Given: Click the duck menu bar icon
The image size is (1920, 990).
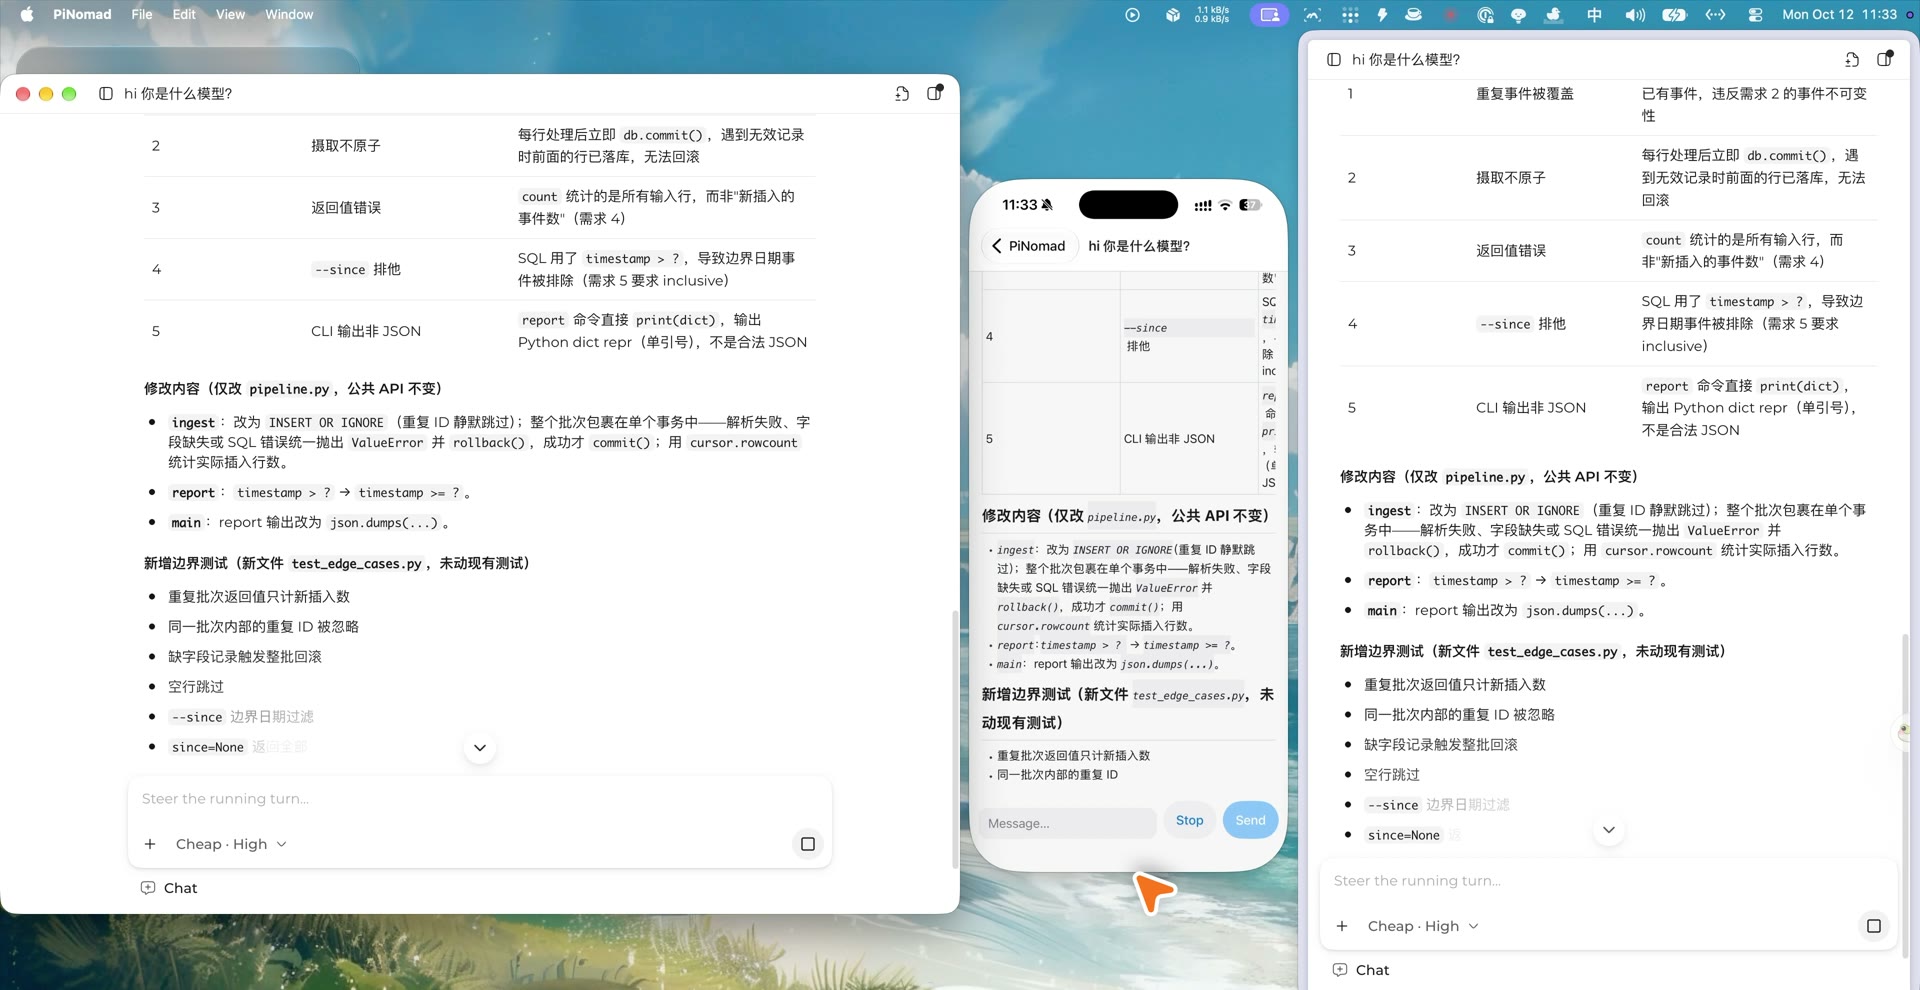Looking at the screenshot, I should pos(1553,15).
